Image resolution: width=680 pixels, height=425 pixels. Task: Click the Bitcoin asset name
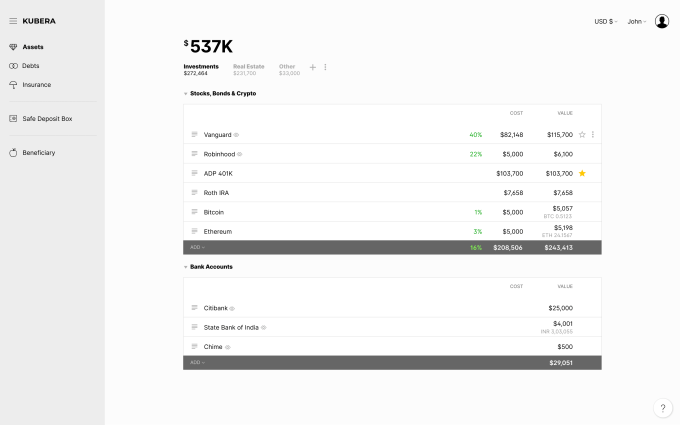coord(214,212)
